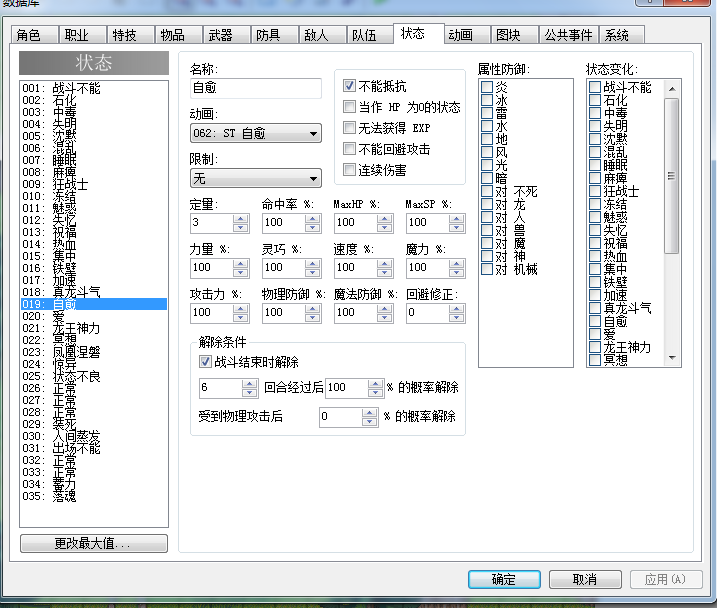Select state 019: 自愈
This screenshot has width=717, height=608.
(94, 304)
